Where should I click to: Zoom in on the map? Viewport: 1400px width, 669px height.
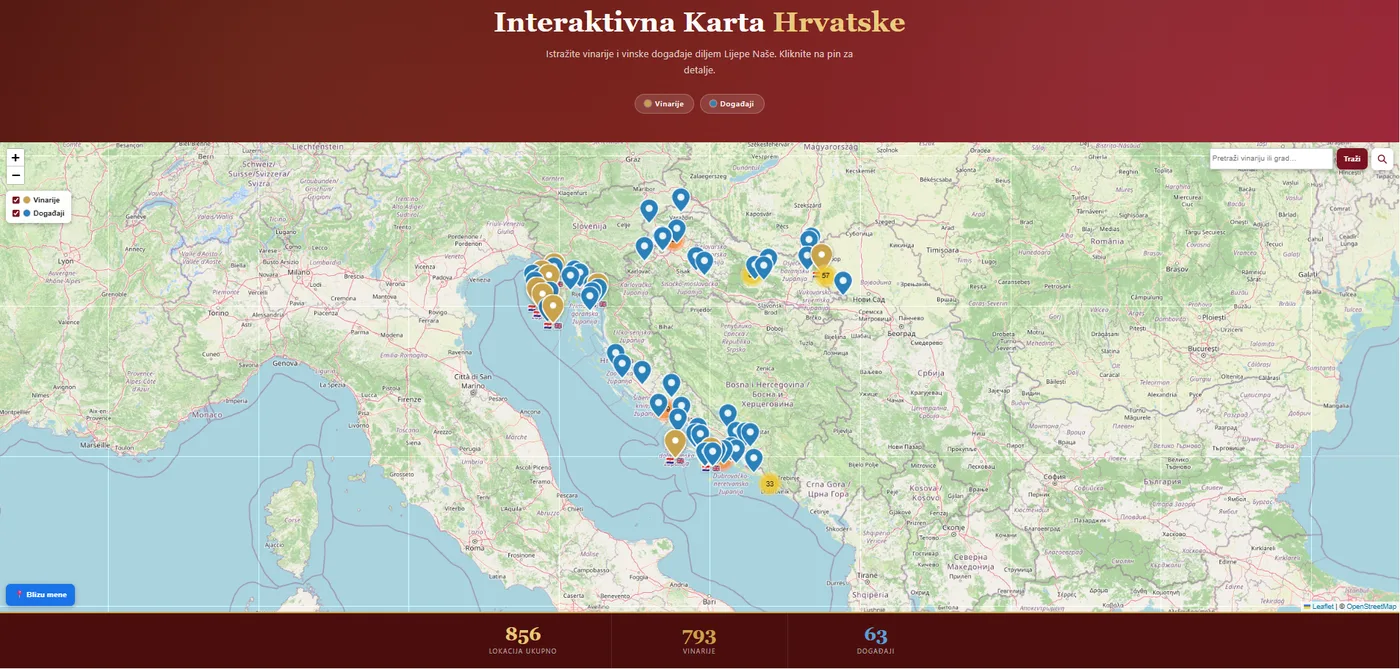[x=15, y=157]
